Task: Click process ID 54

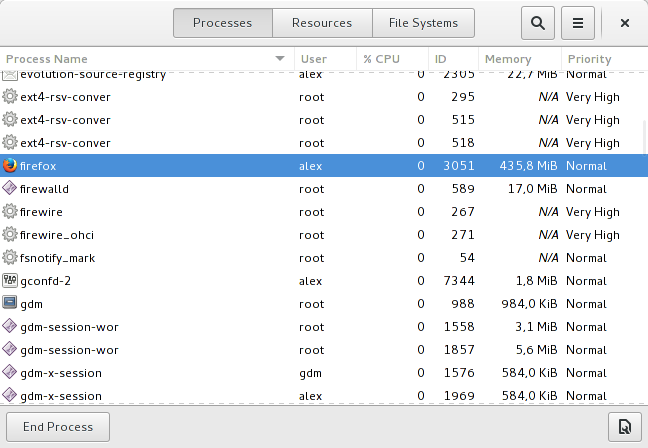Action: 467,258
